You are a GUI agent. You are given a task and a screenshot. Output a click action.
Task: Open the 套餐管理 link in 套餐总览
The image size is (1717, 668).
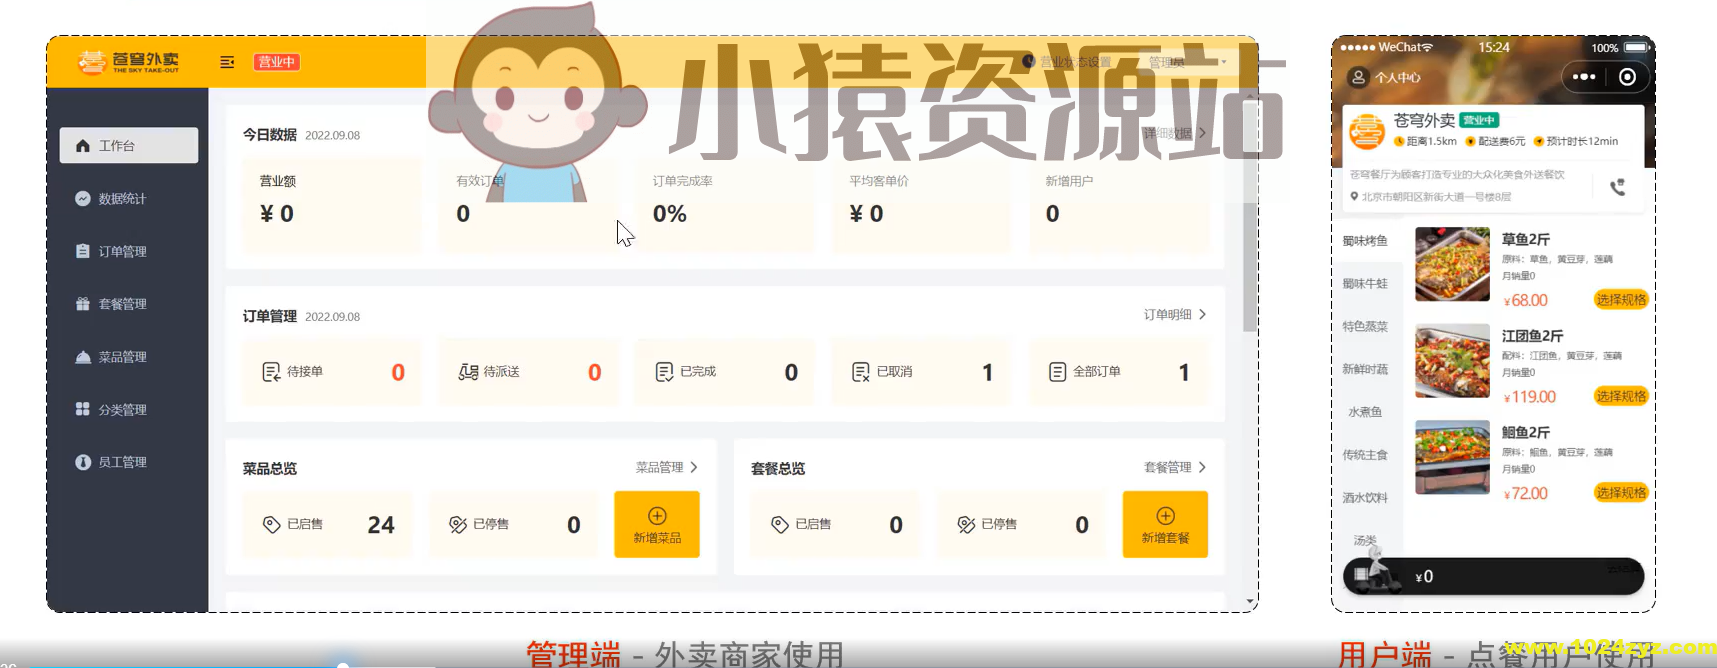pyautogui.click(x=1168, y=467)
